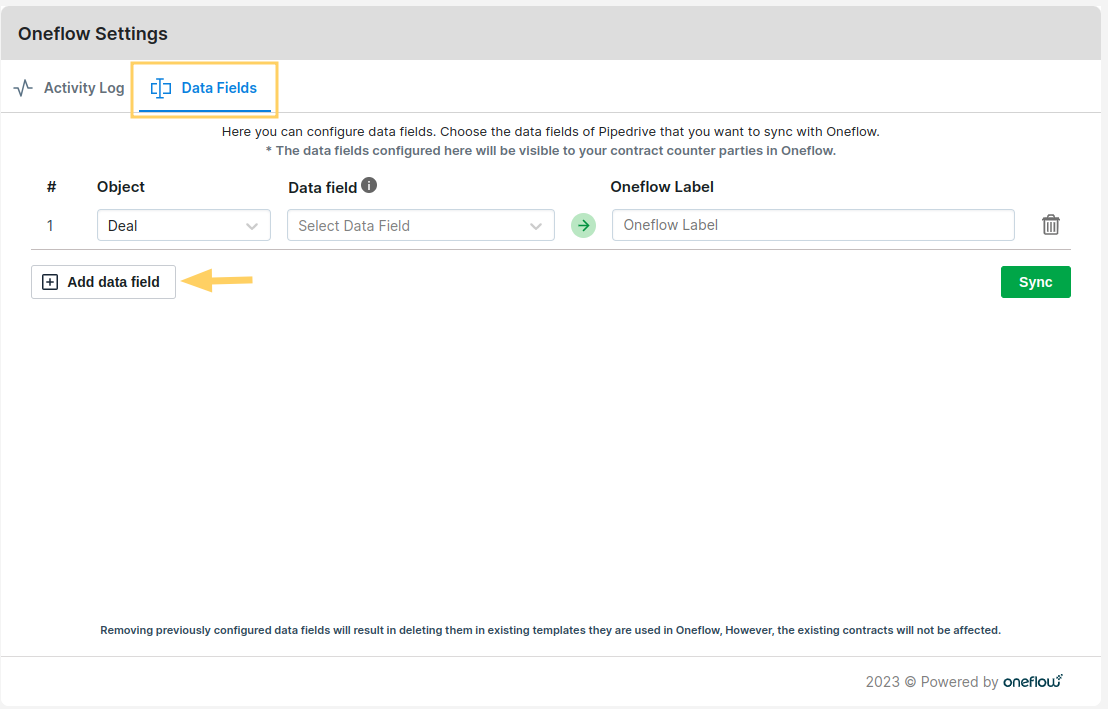This screenshot has height=709, width=1108.
Task: Click the Object column header
Action: pos(121,187)
